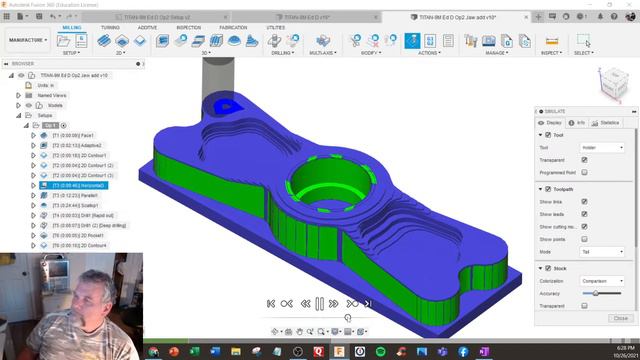Switch to the TURNING tab

110,27
